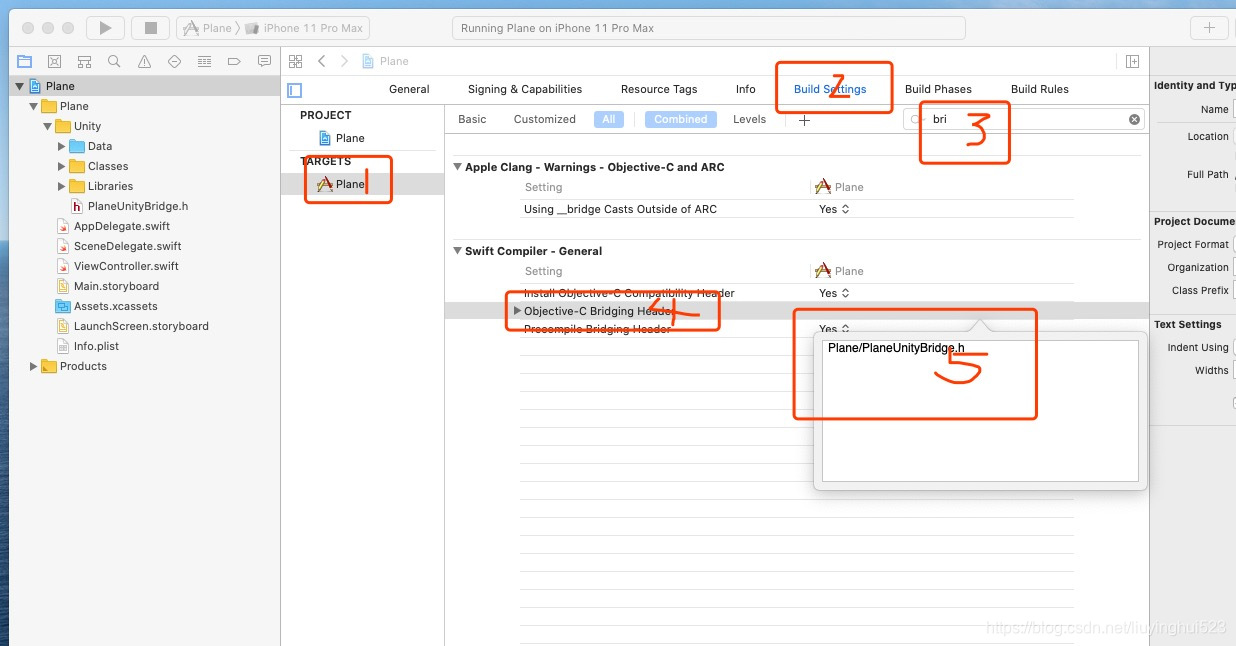
Task: Switch to Resource Tags tab
Action: pos(659,89)
